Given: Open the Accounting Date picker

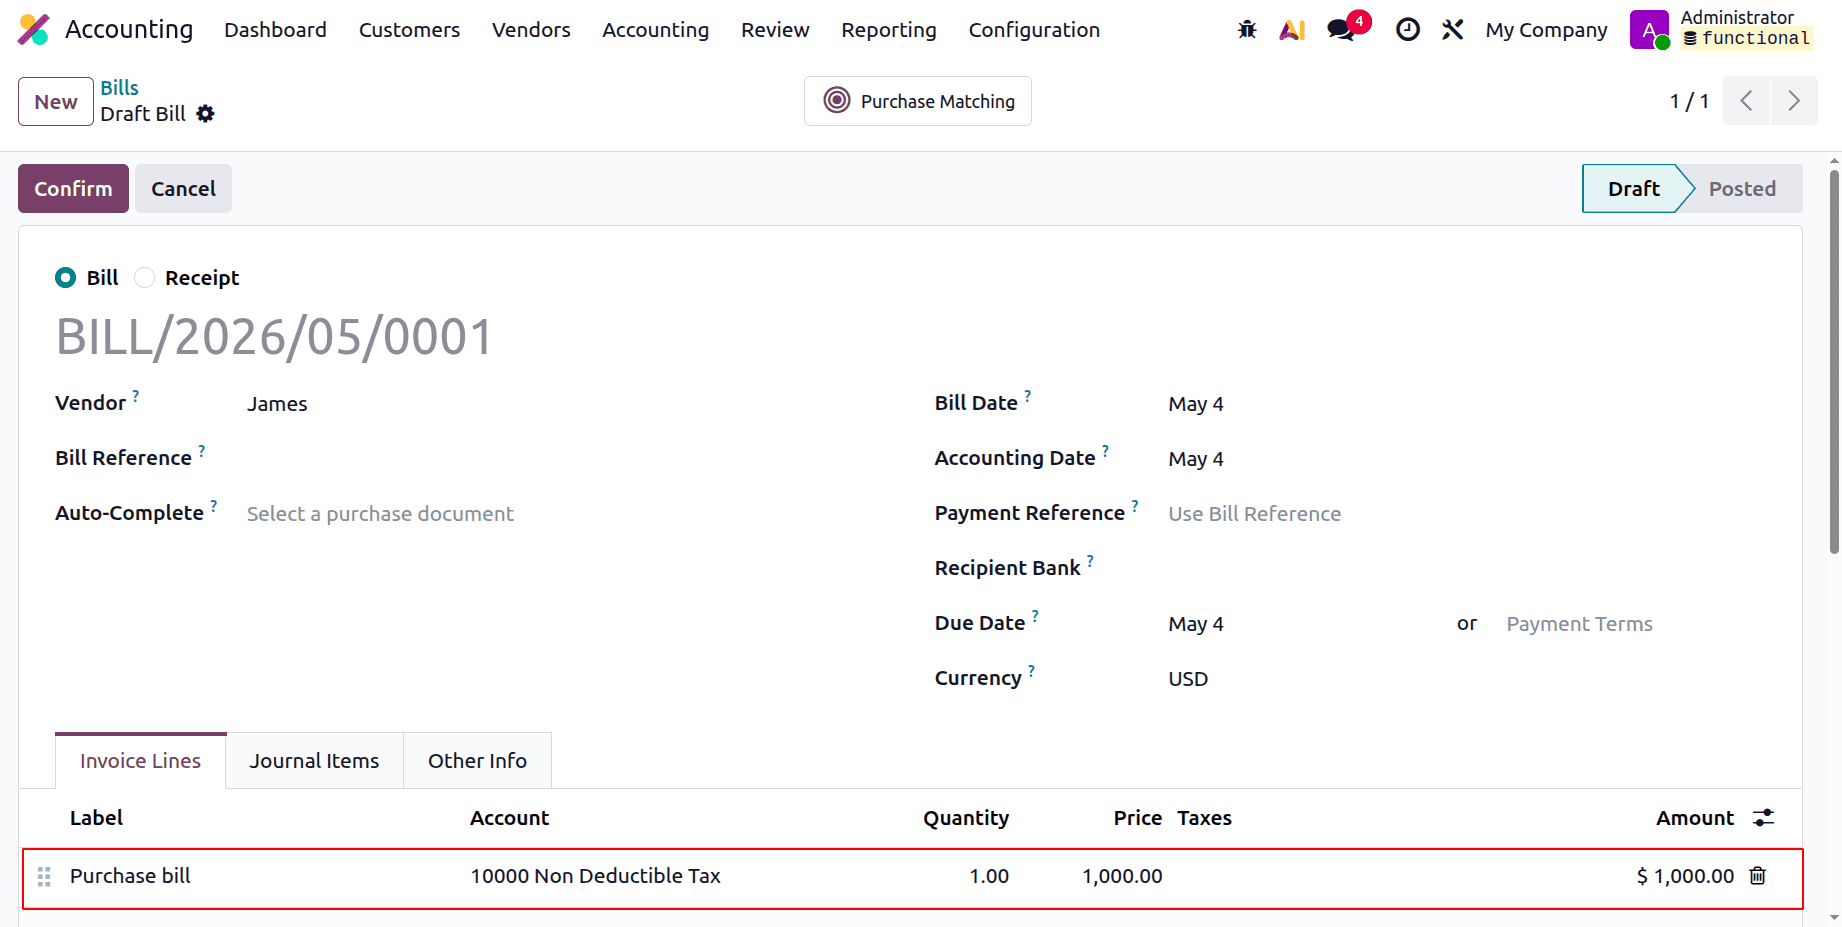Looking at the screenshot, I should 1467,459.
